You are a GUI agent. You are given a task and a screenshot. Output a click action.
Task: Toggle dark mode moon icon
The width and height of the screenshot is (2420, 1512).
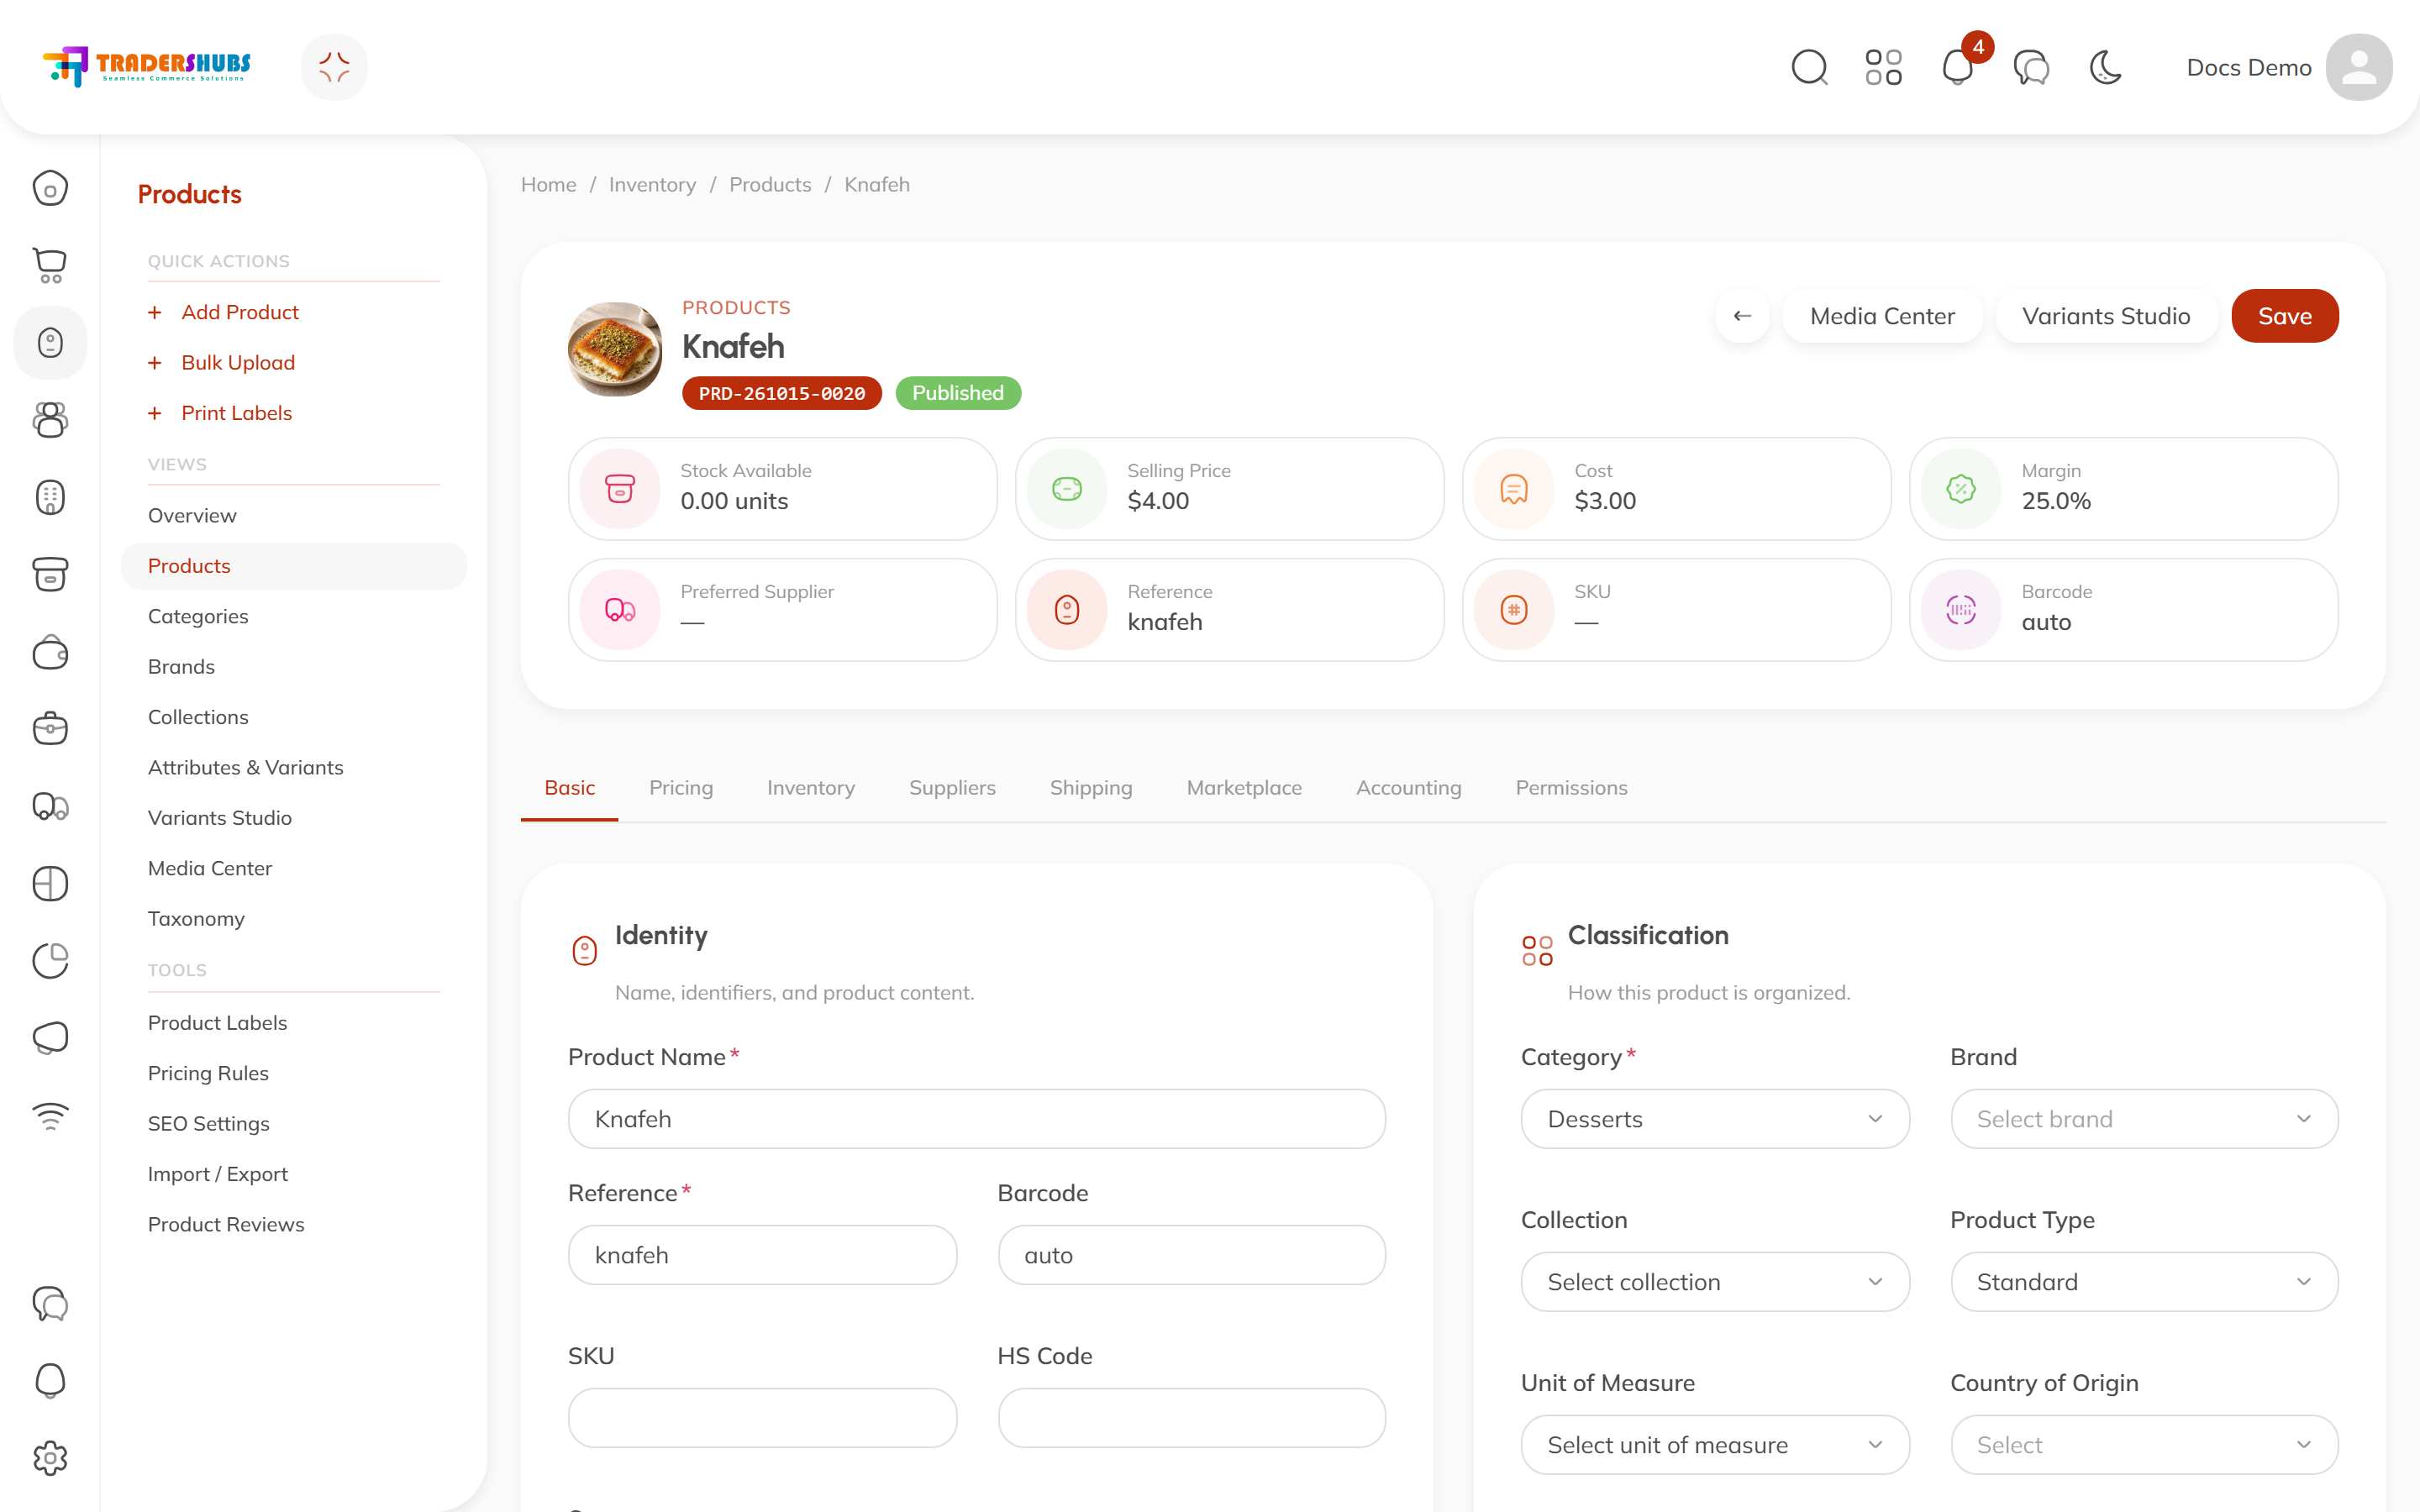point(2106,67)
